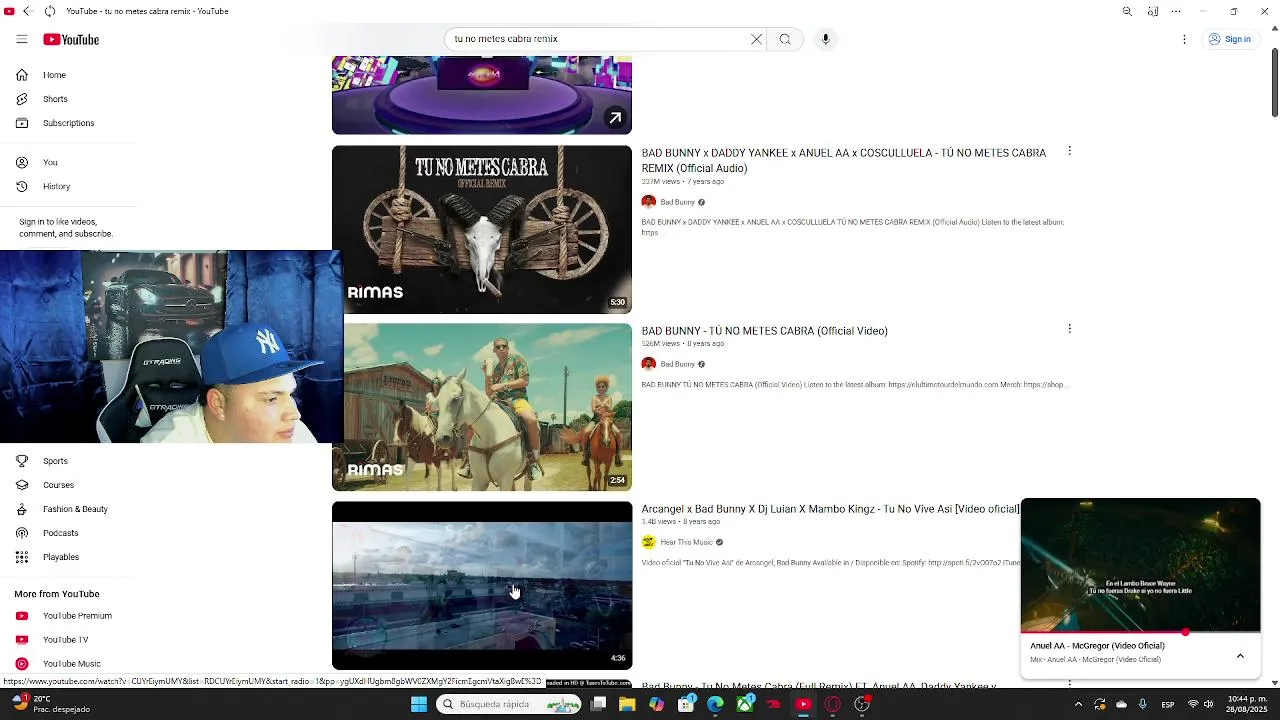Play the Tu No Vive Asi thumbnail
The height and width of the screenshot is (720, 1280).
click(482, 585)
